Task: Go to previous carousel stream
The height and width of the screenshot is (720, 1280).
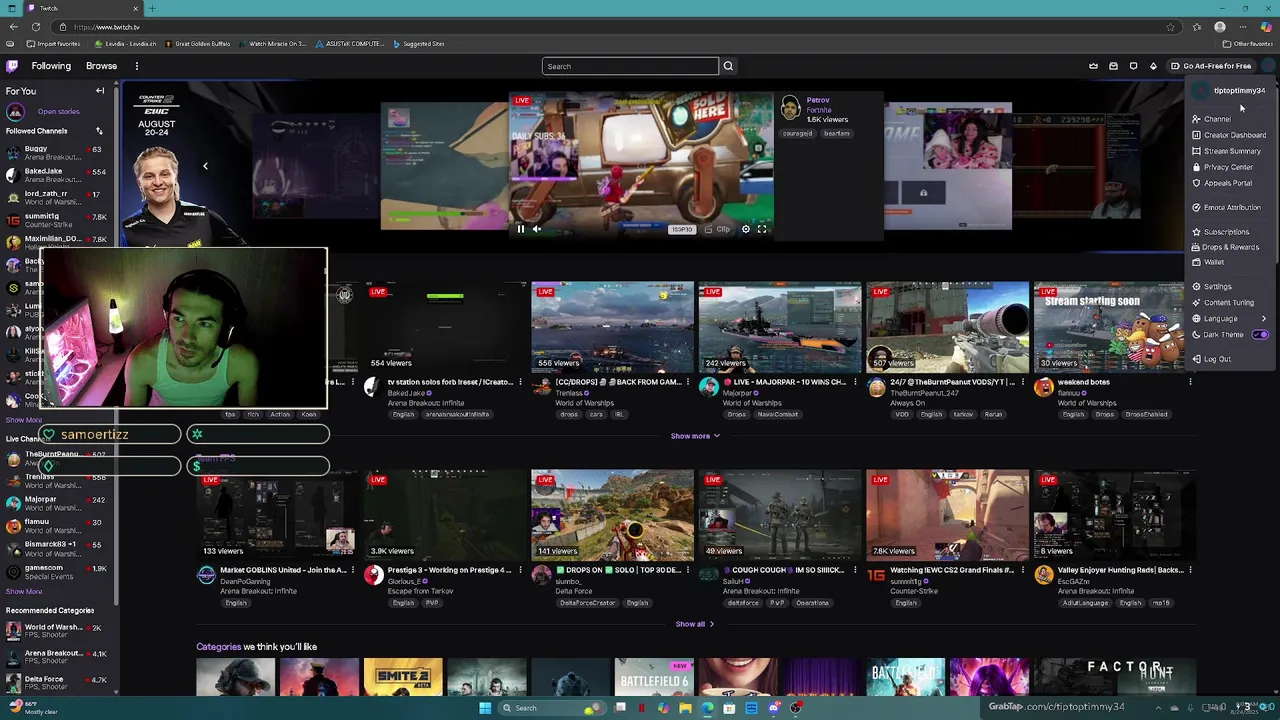Action: tap(205, 166)
